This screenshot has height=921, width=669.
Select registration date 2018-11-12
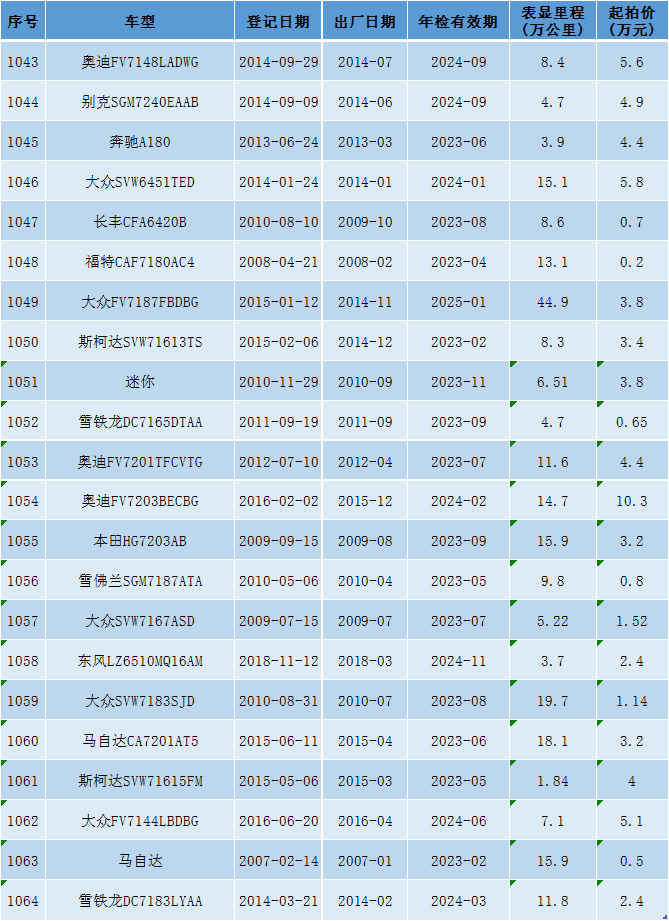click(x=278, y=660)
